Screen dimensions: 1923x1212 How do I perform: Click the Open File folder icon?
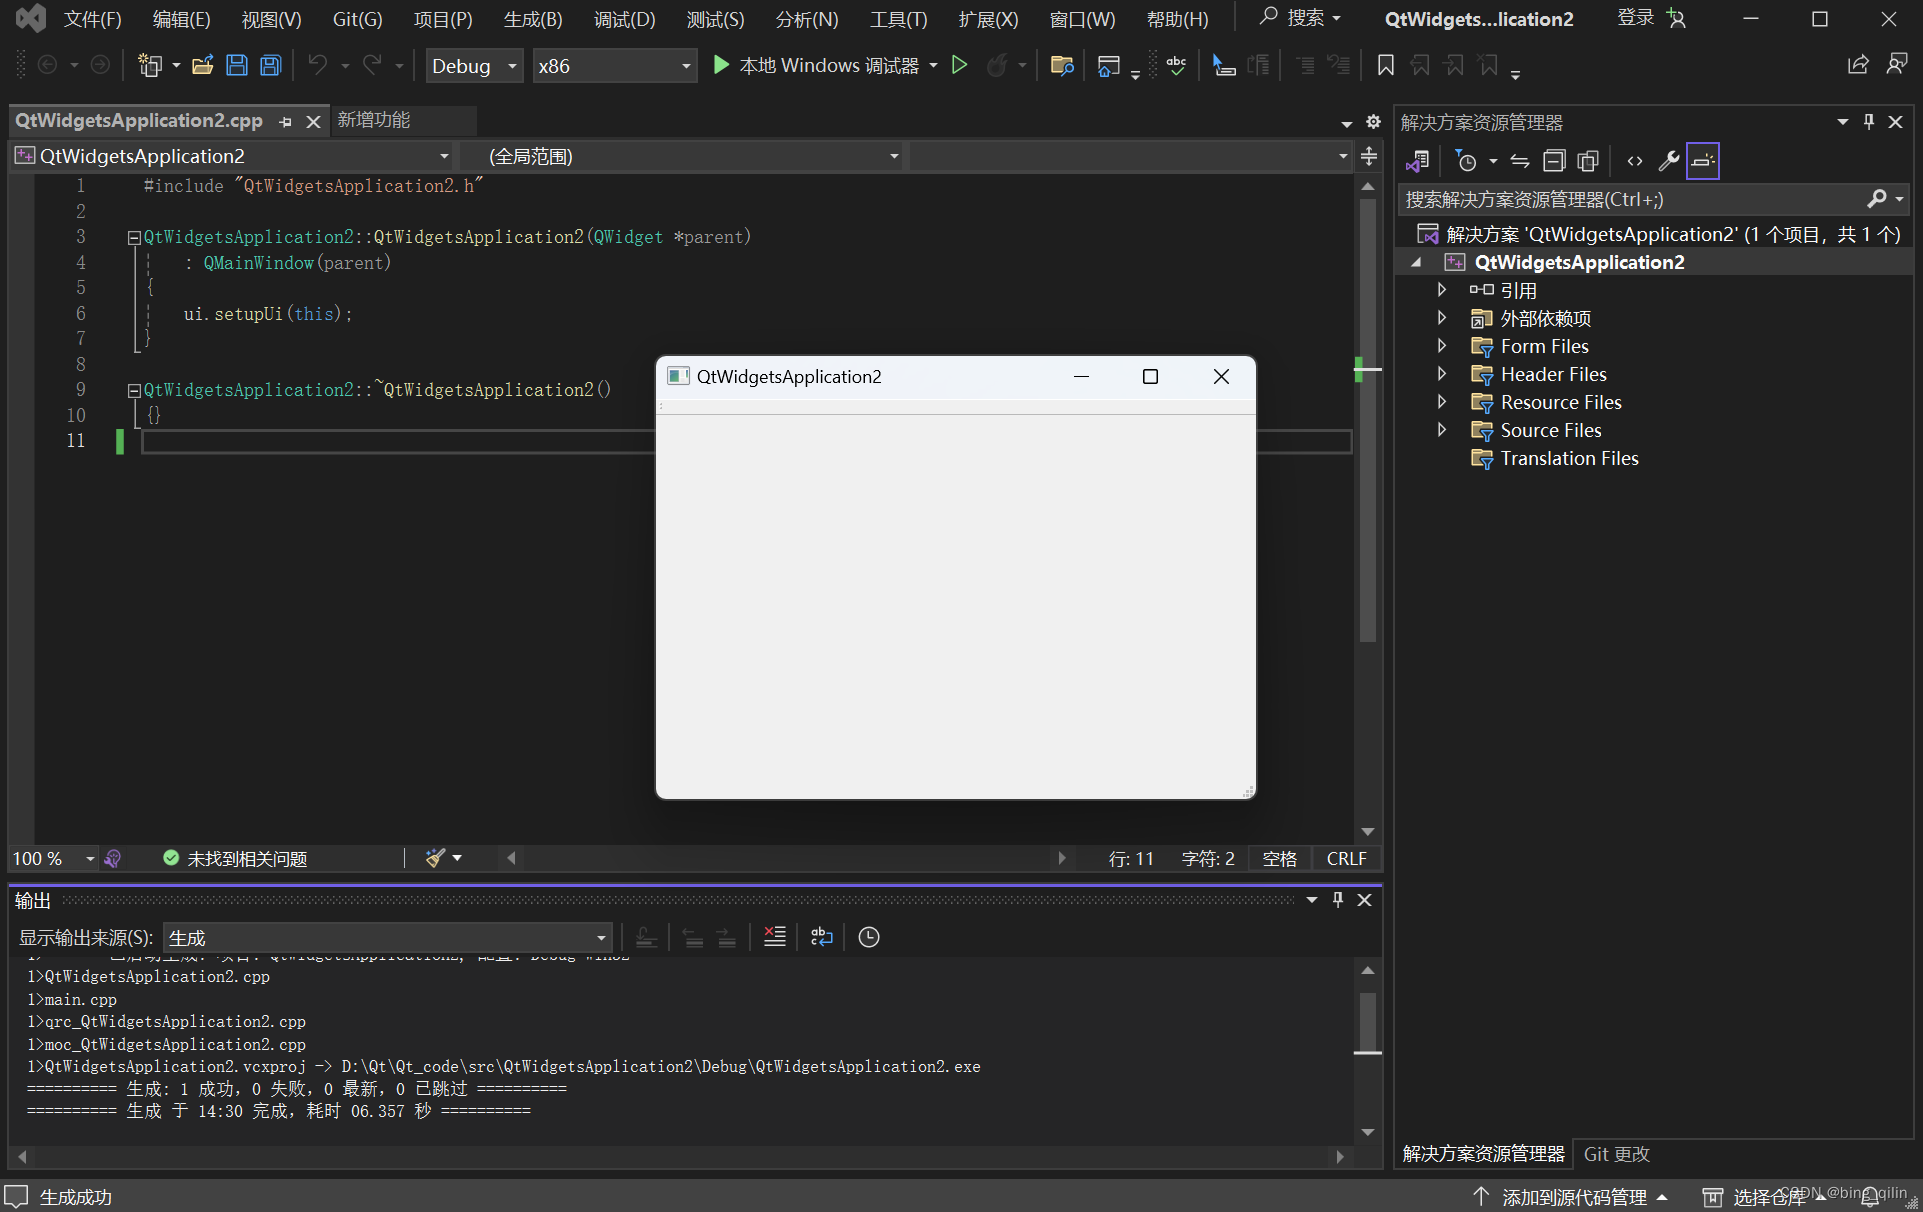[x=202, y=66]
